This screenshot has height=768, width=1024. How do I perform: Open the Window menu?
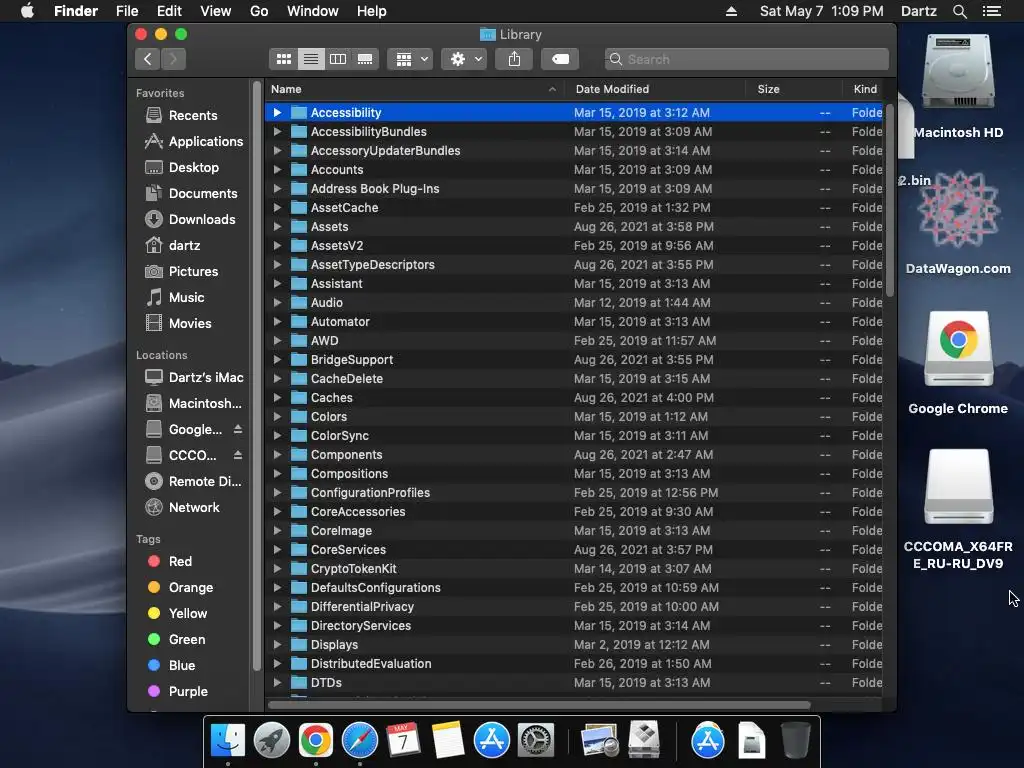(313, 11)
